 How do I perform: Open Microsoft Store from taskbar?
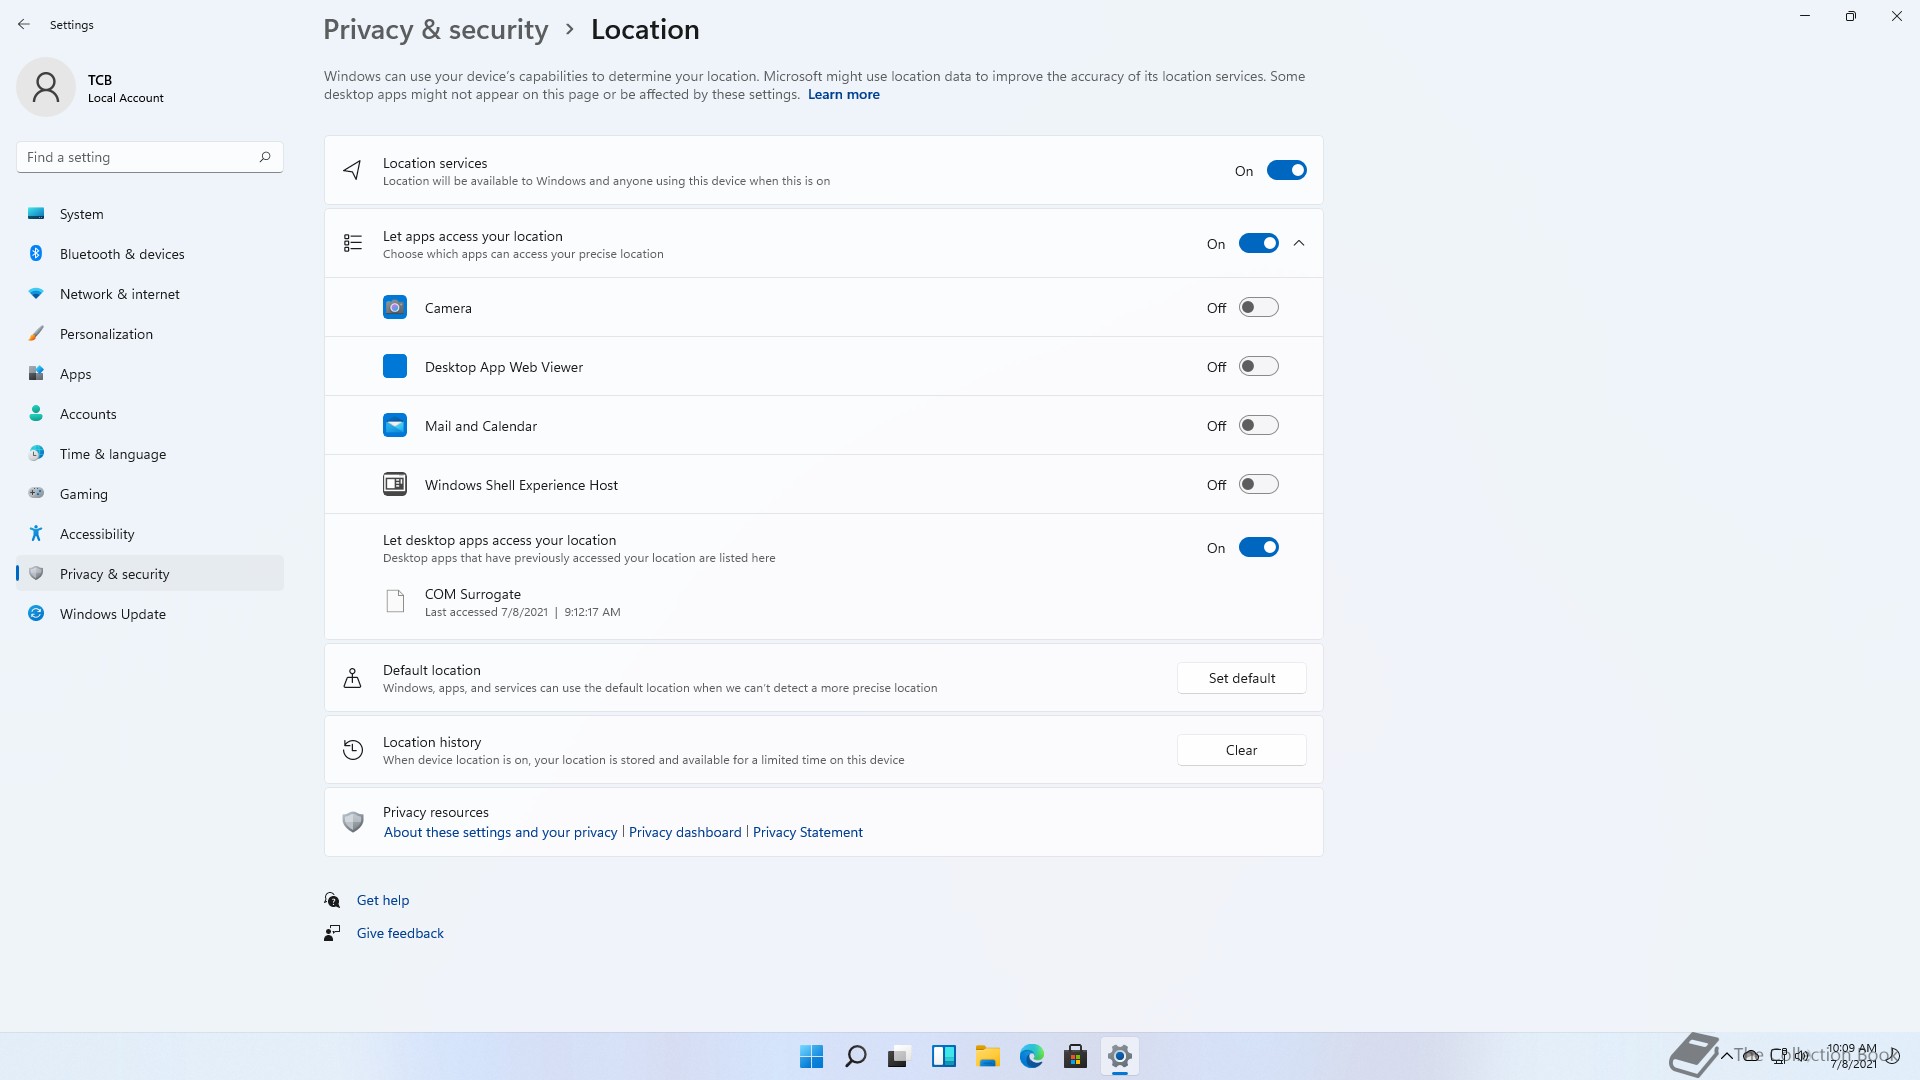(x=1075, y=1056)
